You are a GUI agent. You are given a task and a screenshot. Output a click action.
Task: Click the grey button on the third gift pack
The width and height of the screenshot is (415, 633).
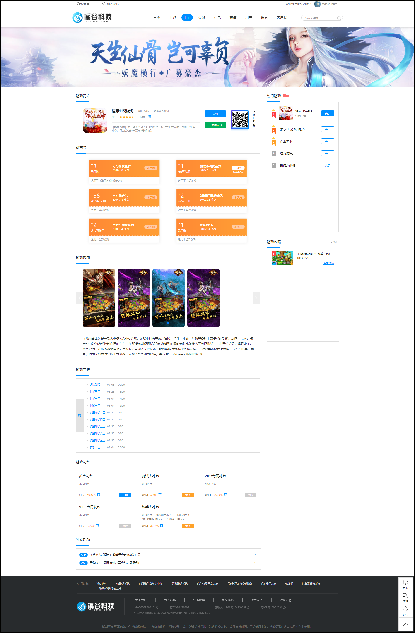[251, 495]
